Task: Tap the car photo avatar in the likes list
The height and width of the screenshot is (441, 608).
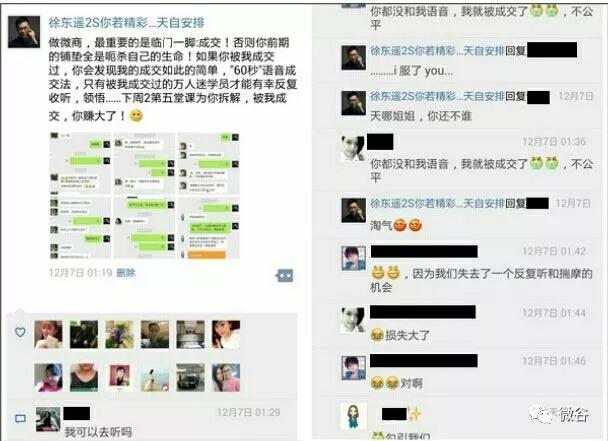Action: [190, 377]
